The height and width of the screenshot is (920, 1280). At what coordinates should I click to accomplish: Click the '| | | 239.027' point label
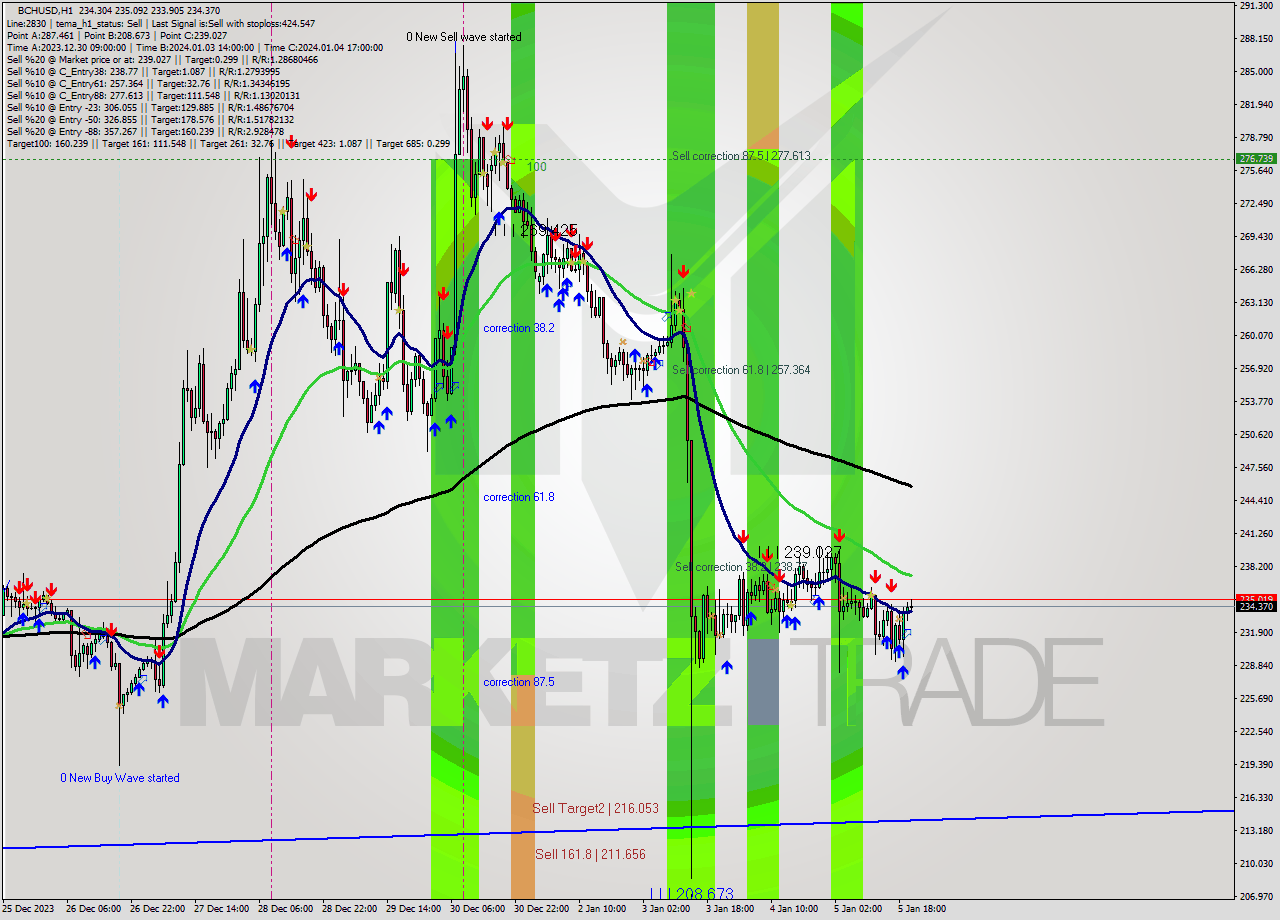[799, 552]
